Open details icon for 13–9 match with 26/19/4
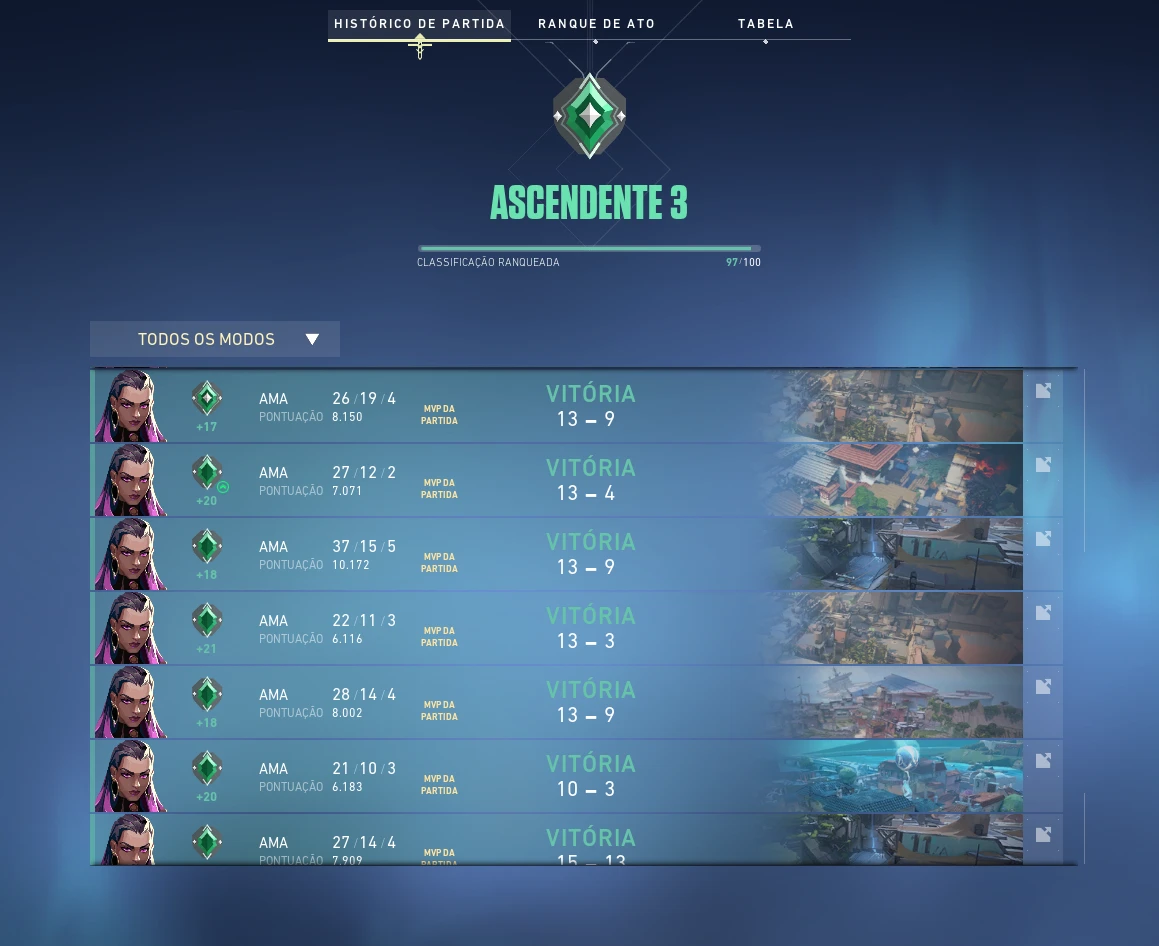1159x946 pixels. click(1043, 391)
